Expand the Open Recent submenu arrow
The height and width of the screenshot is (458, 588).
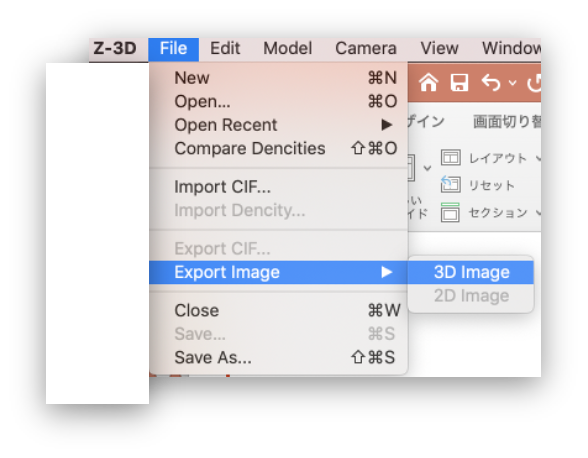coord(387,125)
